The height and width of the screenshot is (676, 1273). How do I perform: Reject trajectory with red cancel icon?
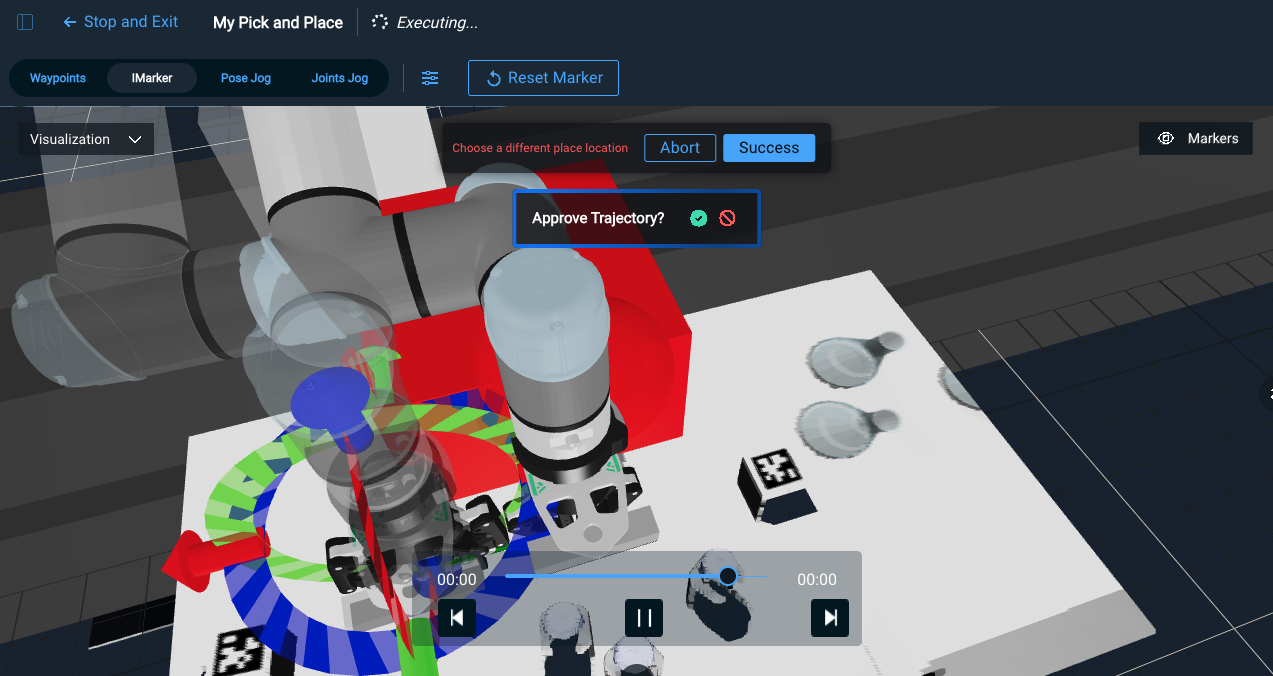727,218
